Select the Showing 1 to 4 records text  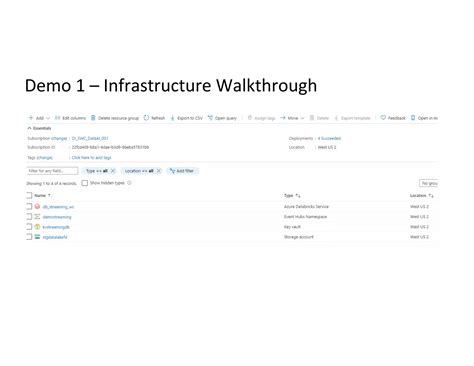pos(52,183)
